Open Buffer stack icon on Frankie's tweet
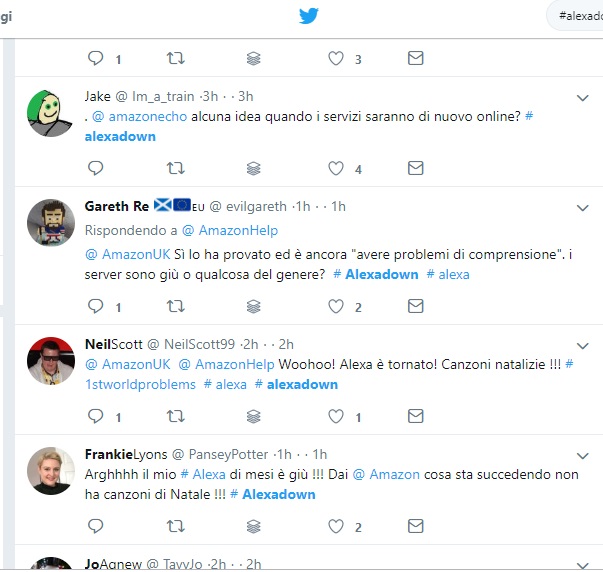This screenshot has width=603, height=572. coord(253,526)
